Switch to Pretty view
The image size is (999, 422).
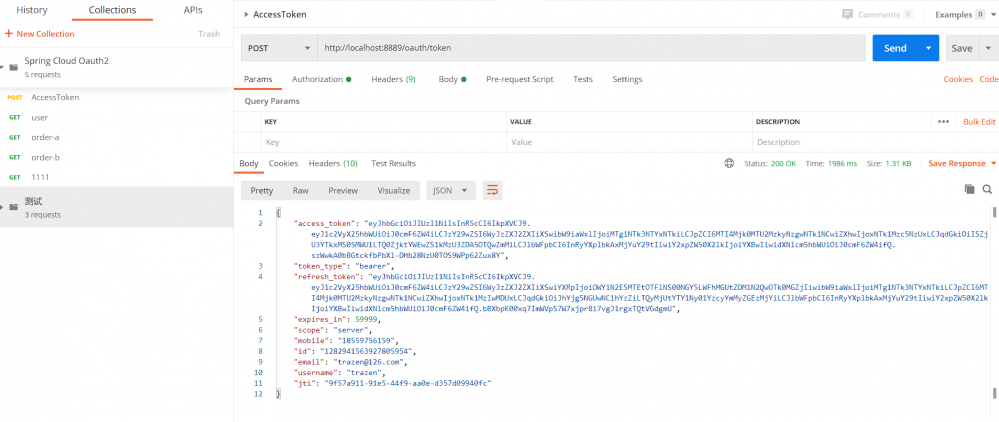(262, 191)
